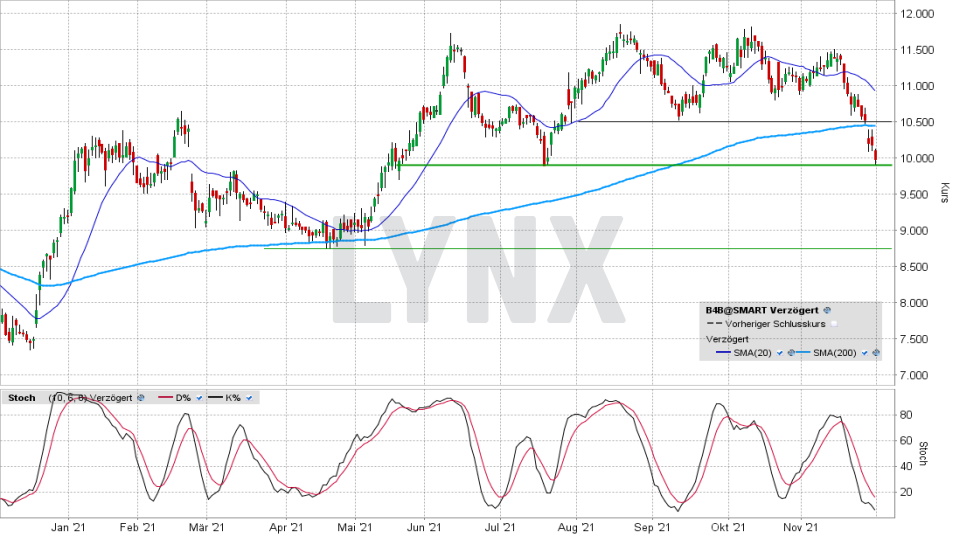
Task: Click the Okt '21 date axis label
Action: [728, 527]
